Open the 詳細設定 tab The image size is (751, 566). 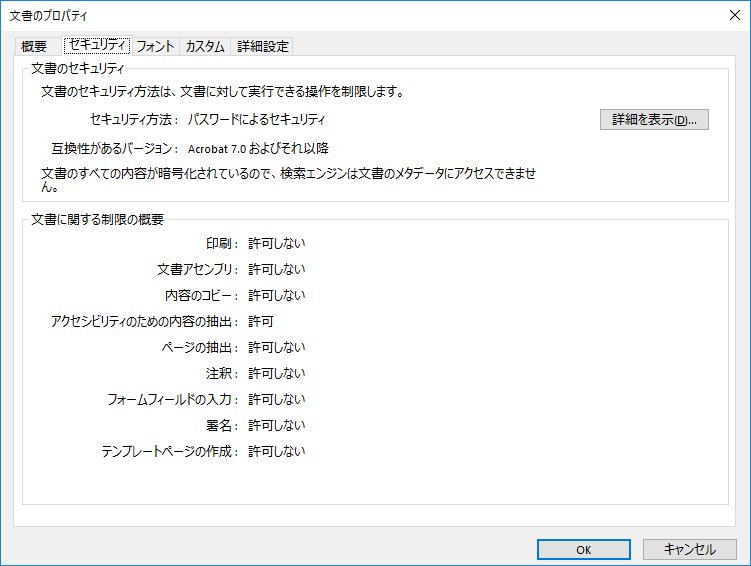point(262,46)
